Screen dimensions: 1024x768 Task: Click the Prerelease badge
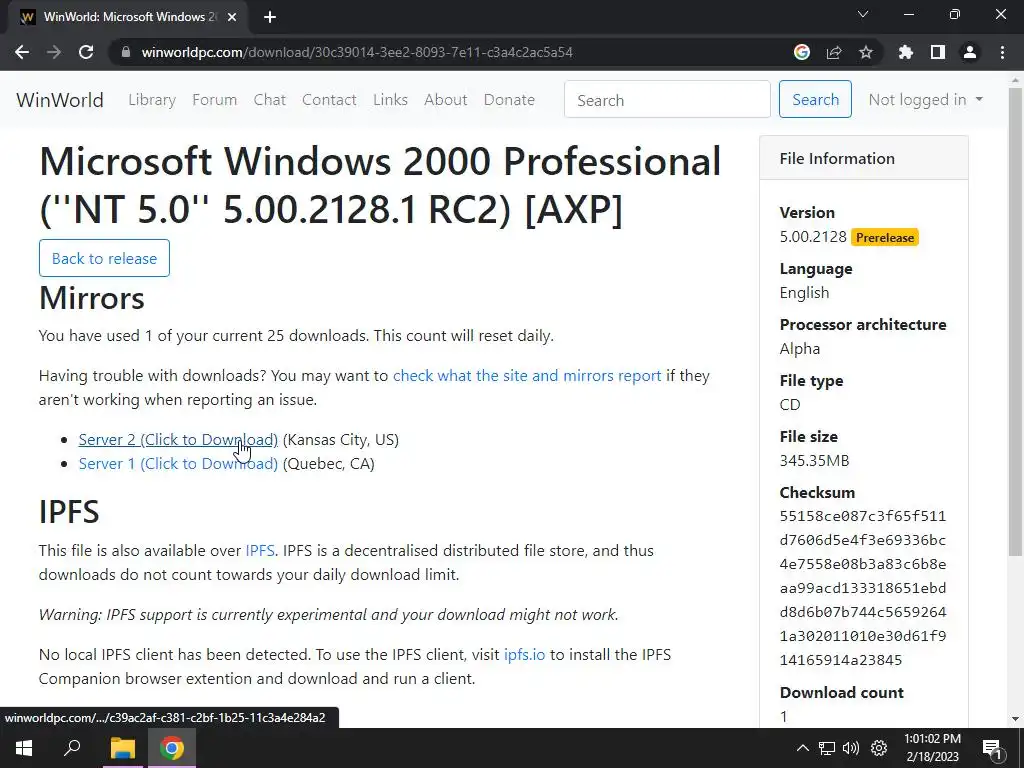pos(885,238)
